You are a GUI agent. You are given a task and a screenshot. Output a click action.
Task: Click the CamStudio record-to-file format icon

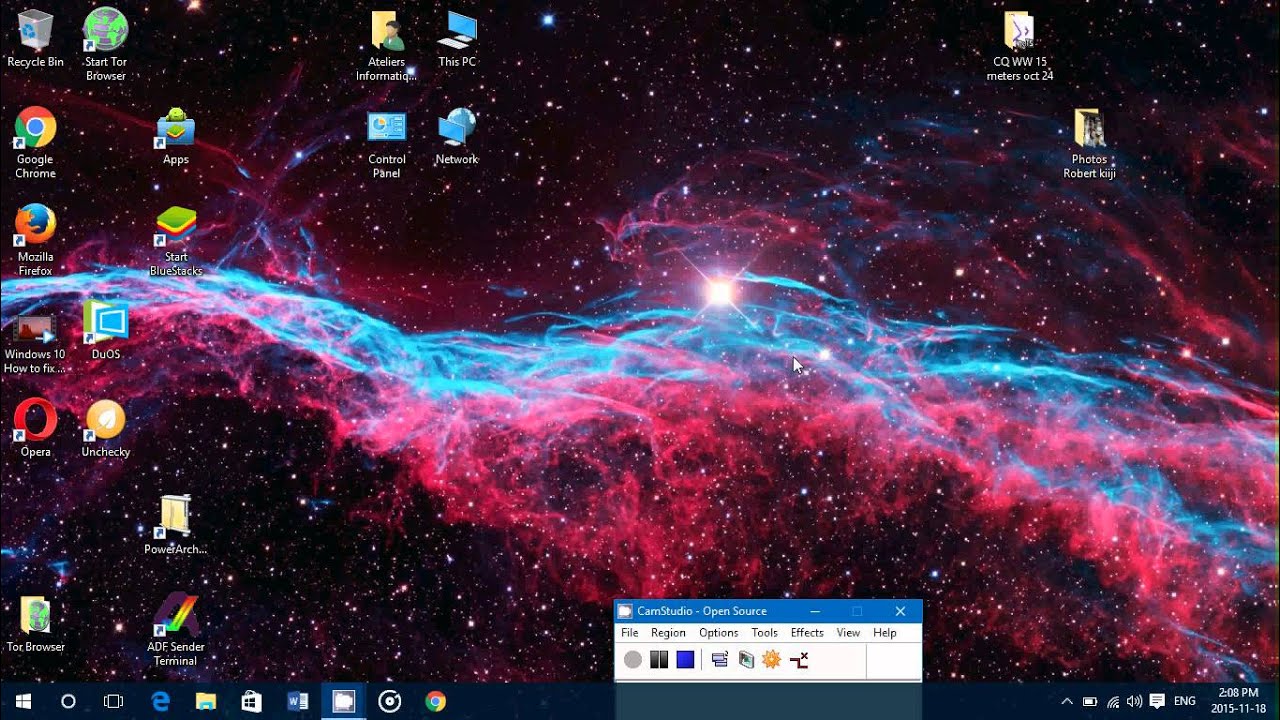pyautogui.click(x=746, y=660)
